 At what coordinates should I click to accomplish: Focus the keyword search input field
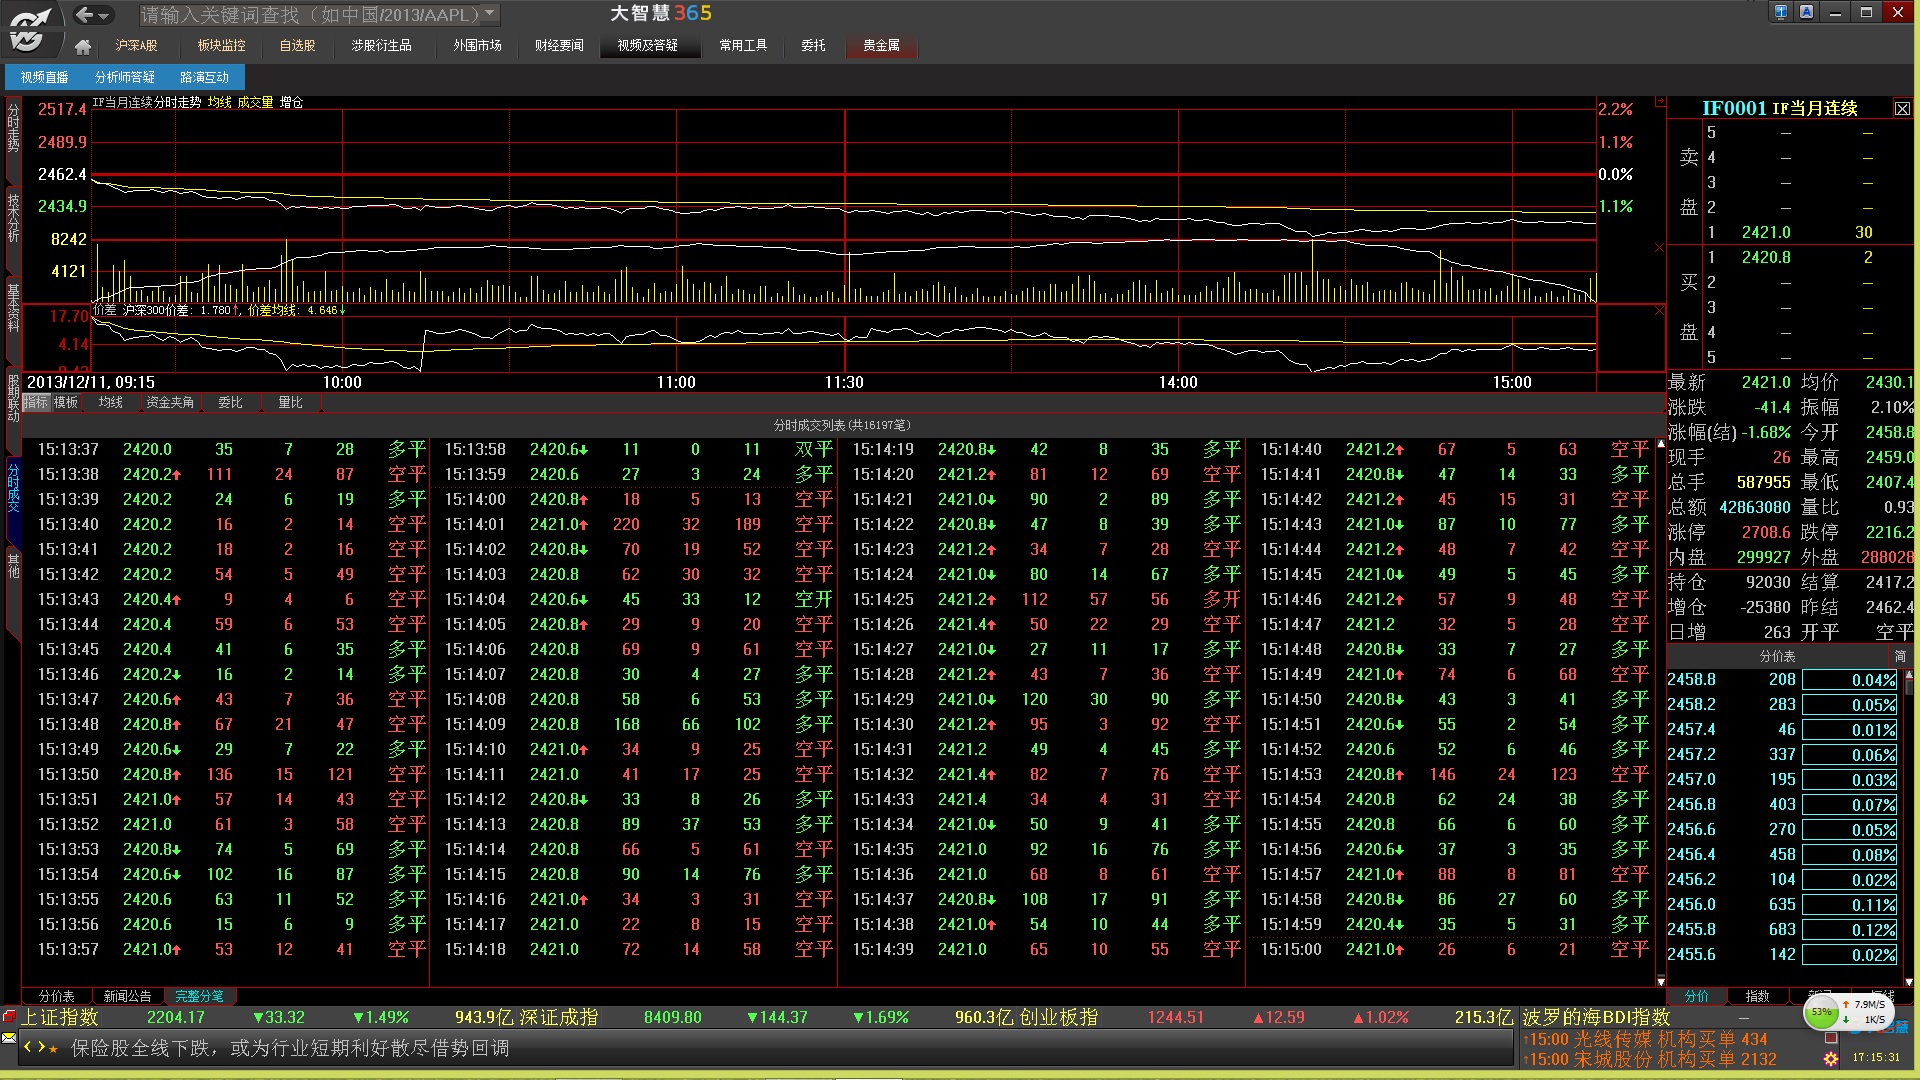pyautogui.click(x=310, y=15)
